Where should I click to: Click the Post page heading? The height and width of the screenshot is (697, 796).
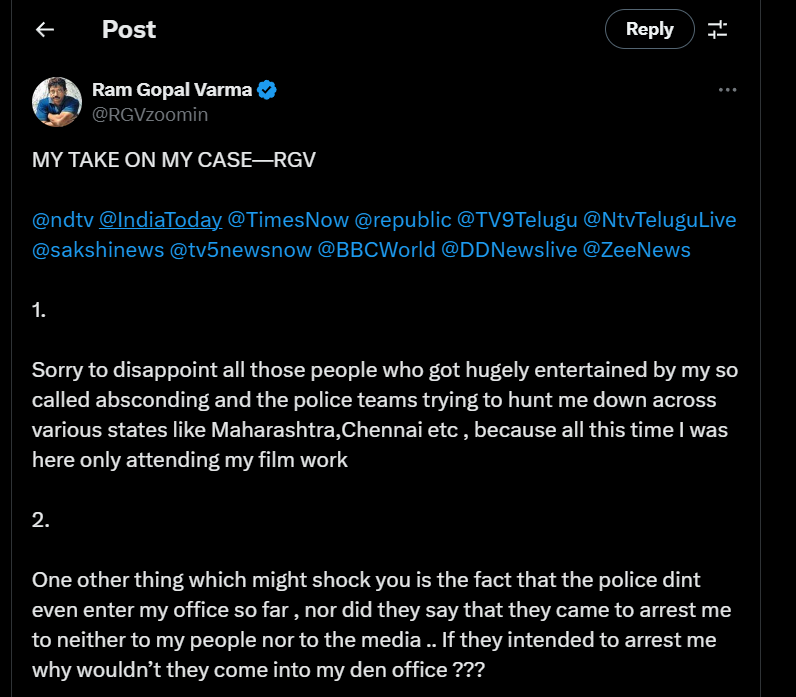(129, 29)
